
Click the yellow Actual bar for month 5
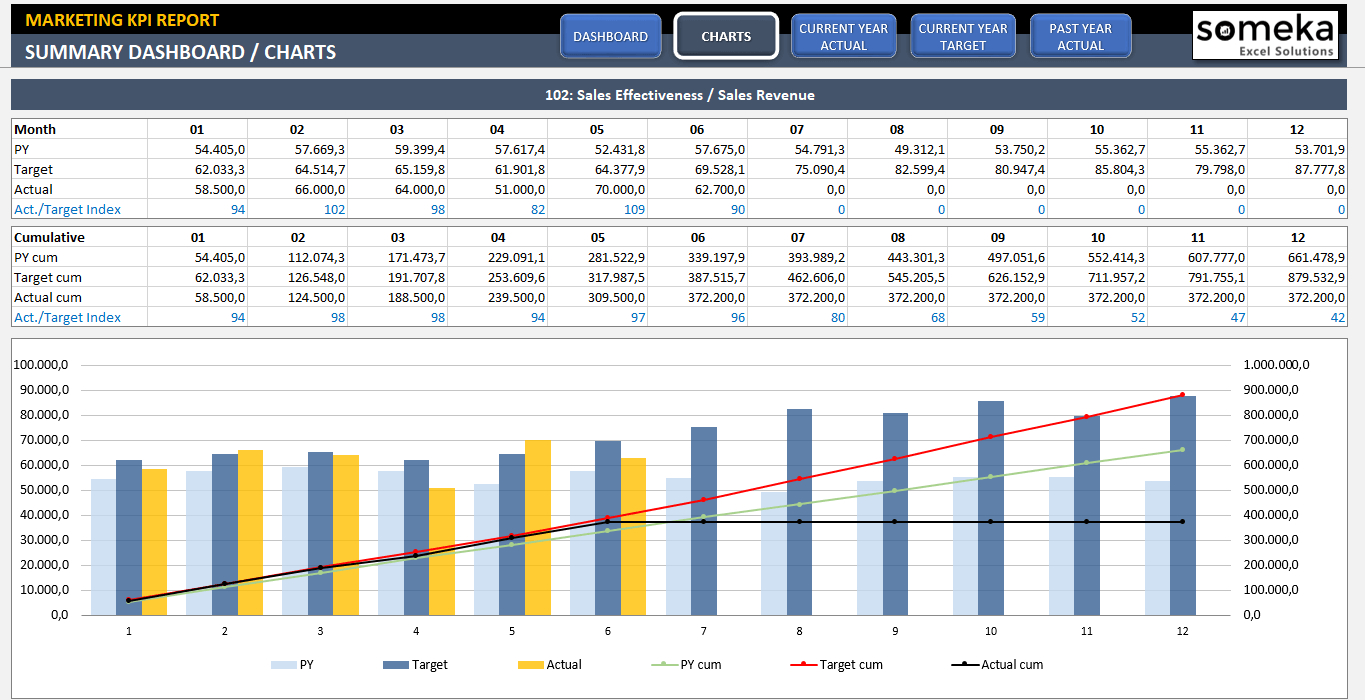[x=537, y=528]
